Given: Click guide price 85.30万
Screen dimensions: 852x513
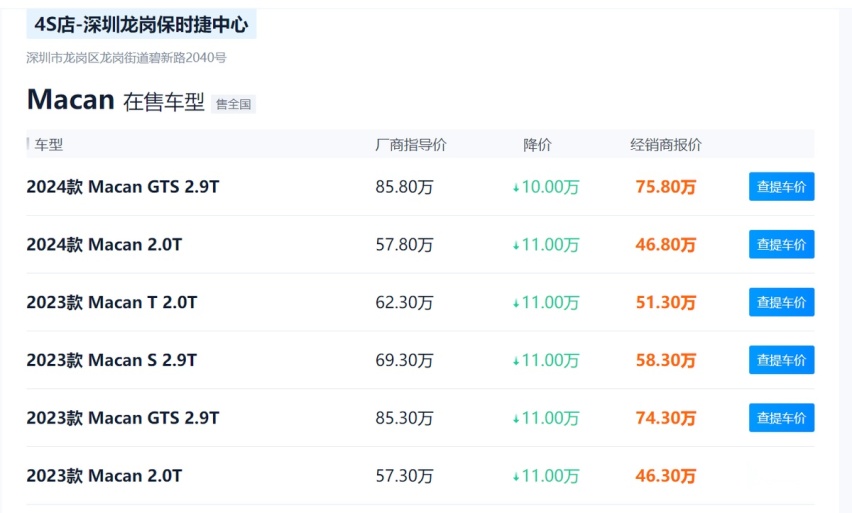Looking at the screenshot, I should tap(404, 418).
